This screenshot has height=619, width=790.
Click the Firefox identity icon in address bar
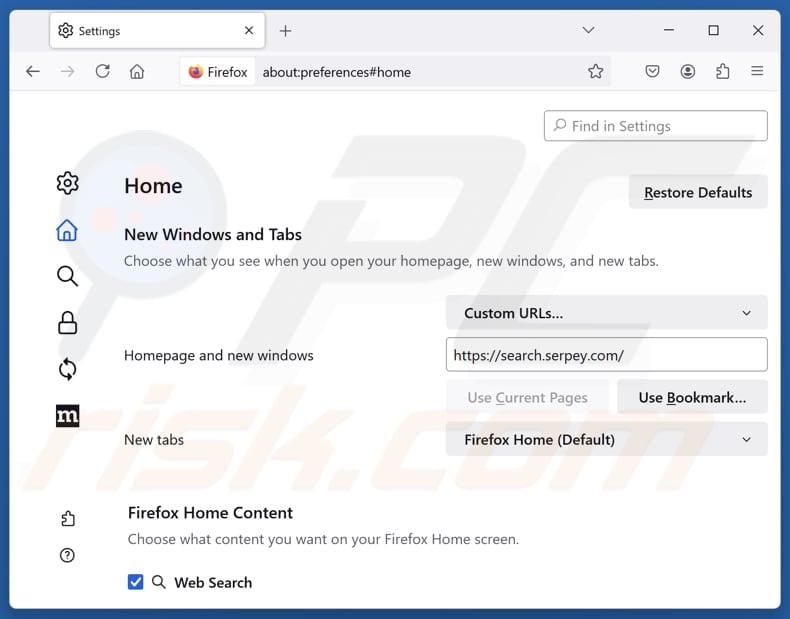click(195, 72)
